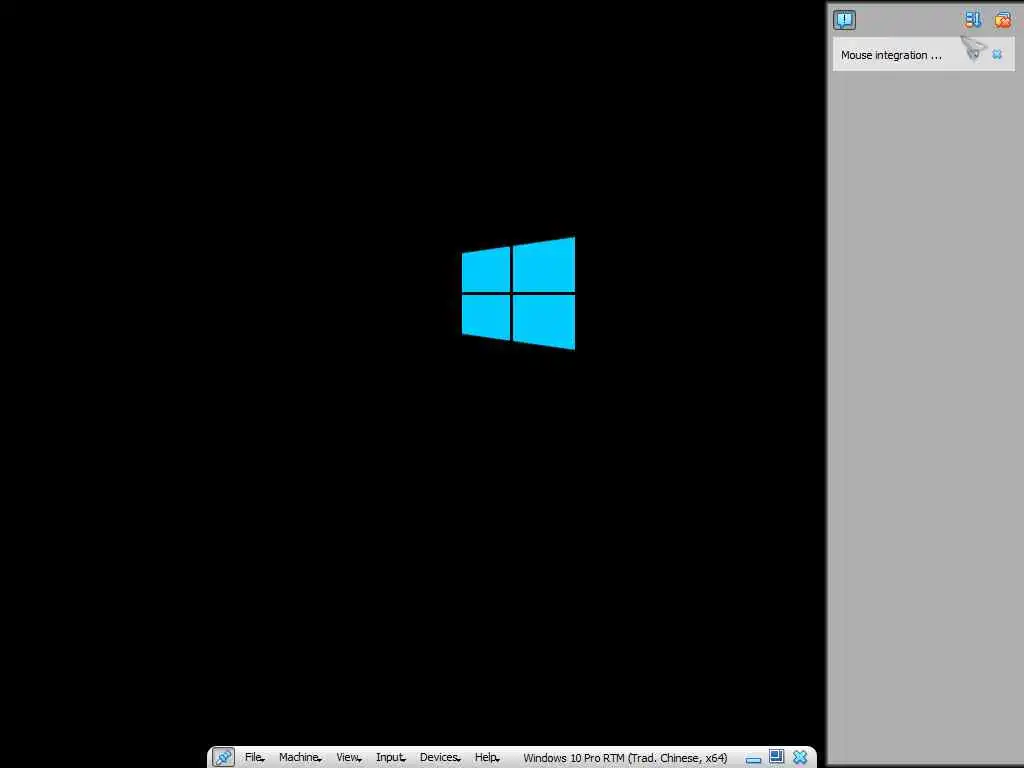
Task: Open the Help menu
Action: [x=487, y=758]
